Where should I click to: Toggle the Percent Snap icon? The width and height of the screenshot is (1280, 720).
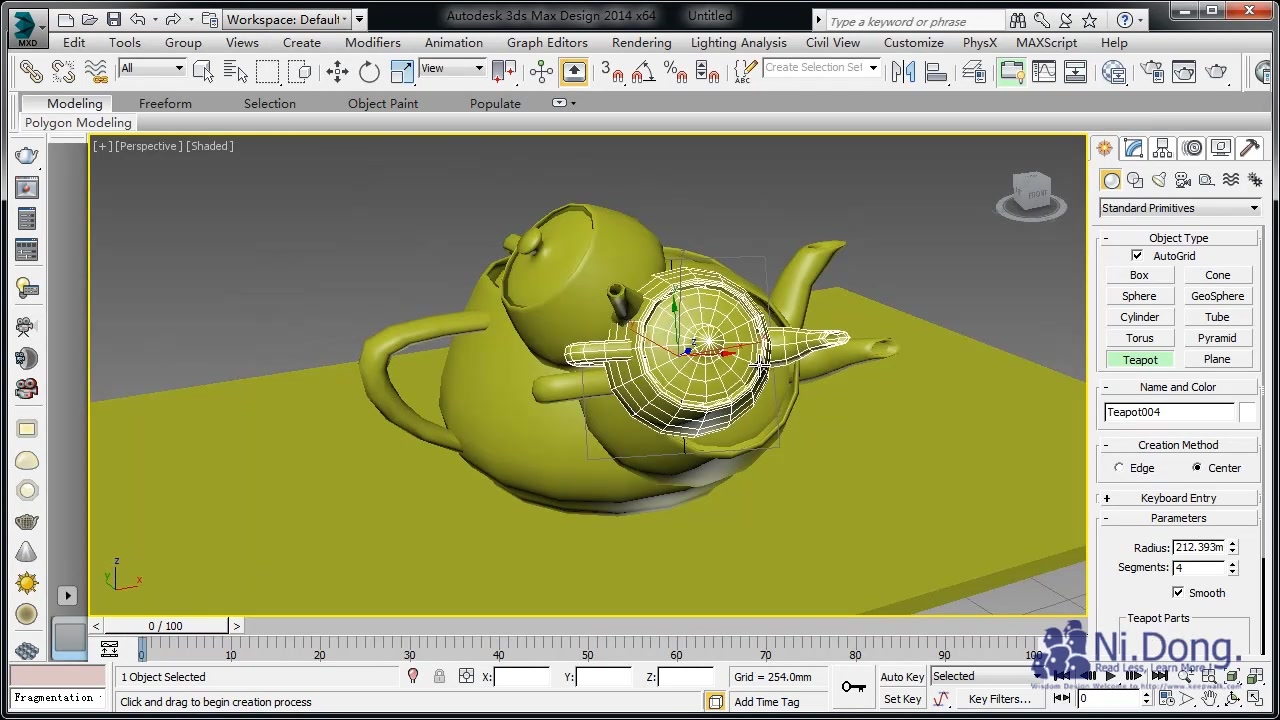point(675,71)
